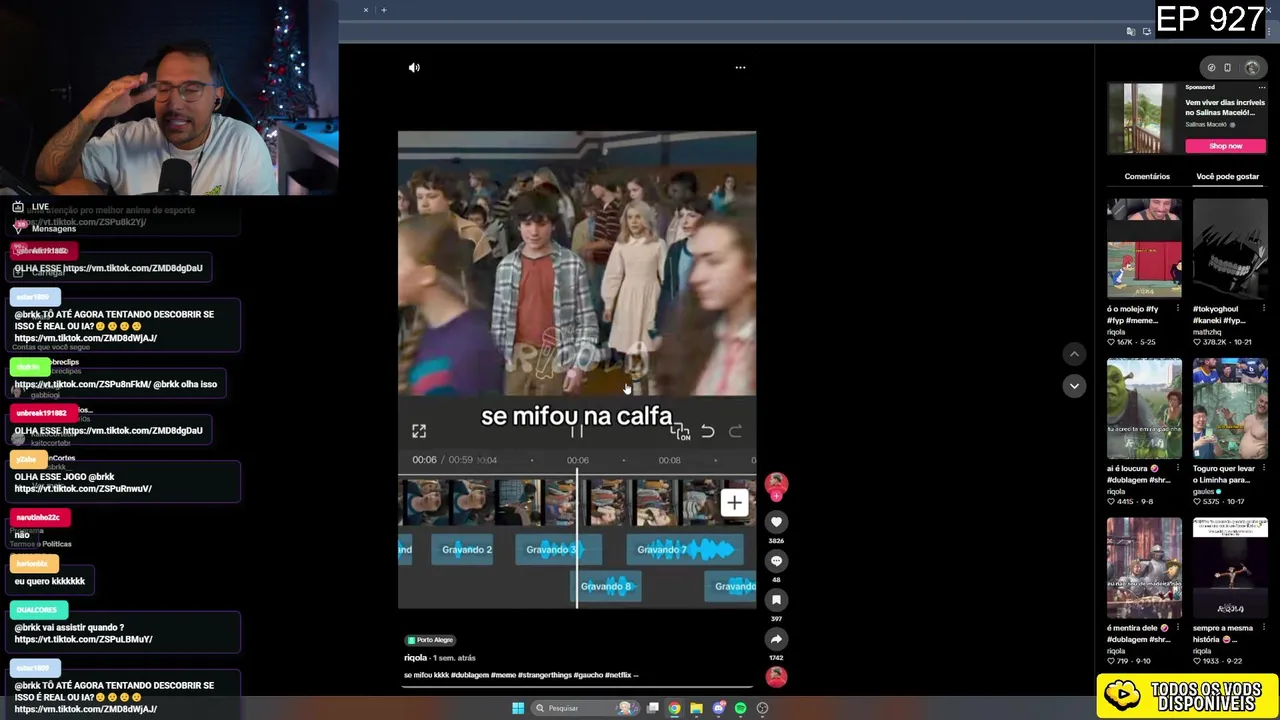Screen dimensions: 1280x720
Task: Open Spotify from the taskbar
Action: pos(740,708)
